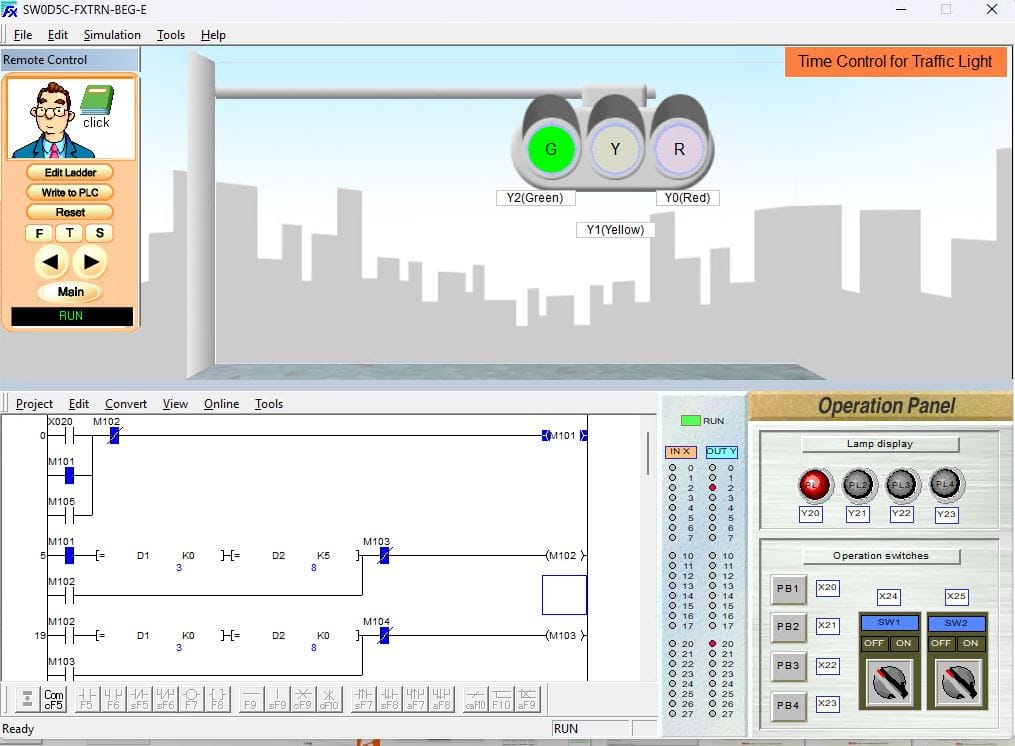1015x746 pixels.
Task: Click the green book icon labeled click
Action: pos(96,101)
